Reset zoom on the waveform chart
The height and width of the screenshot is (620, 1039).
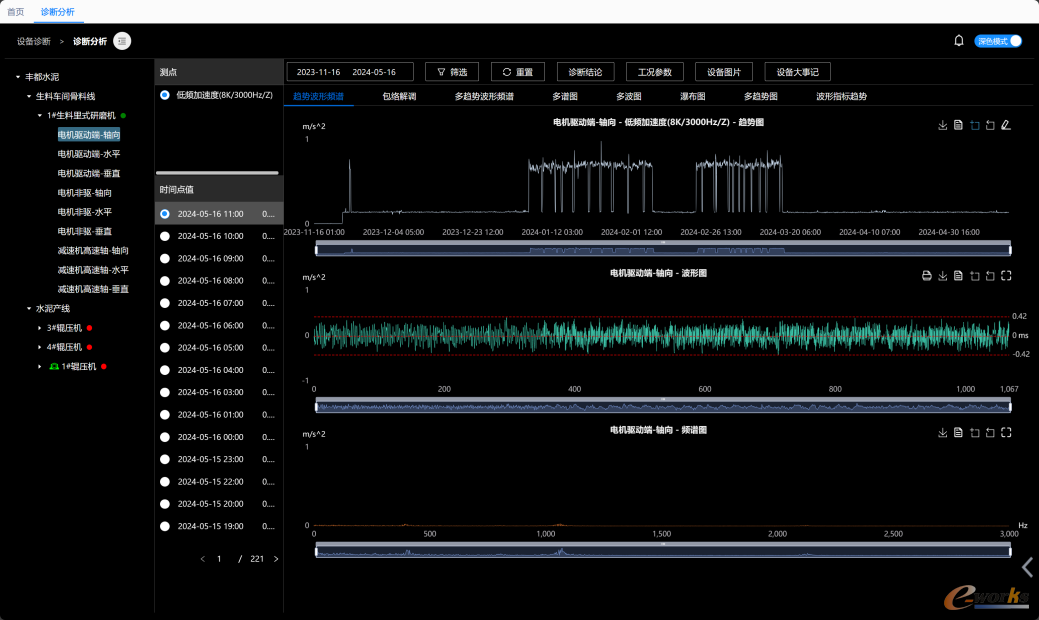[x=990, y=276]
